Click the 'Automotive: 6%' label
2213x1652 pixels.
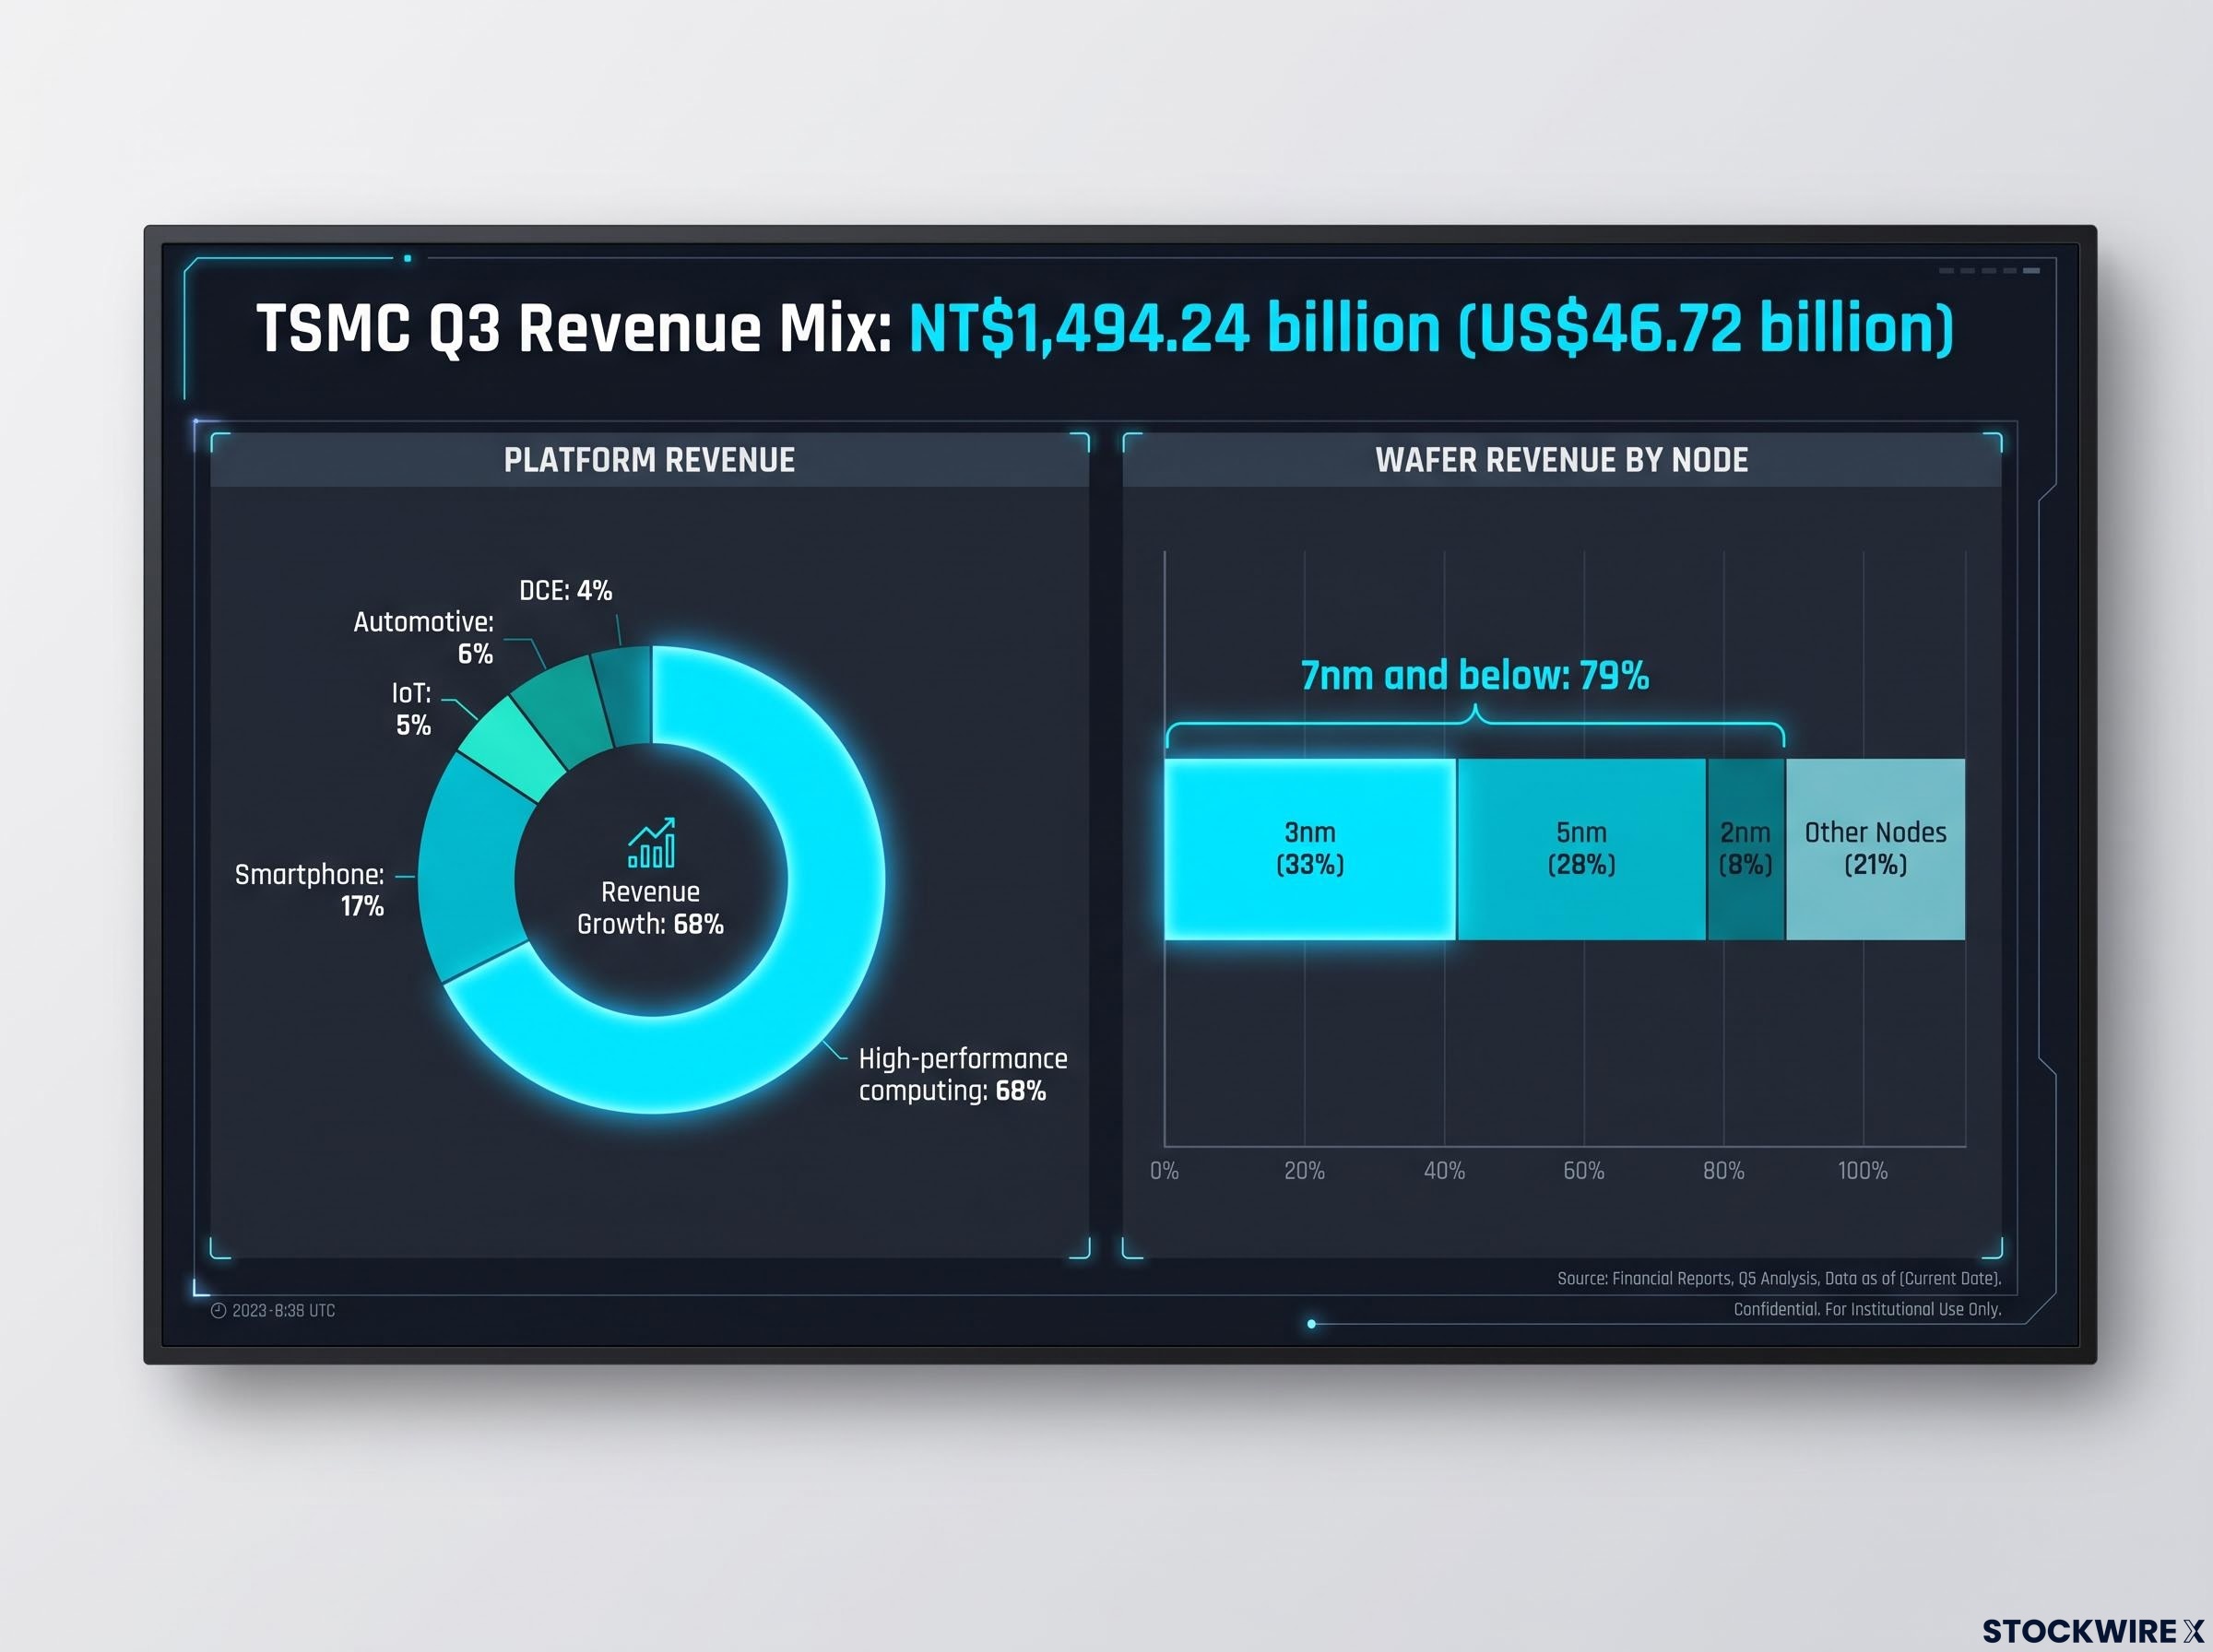click(423, 638)
